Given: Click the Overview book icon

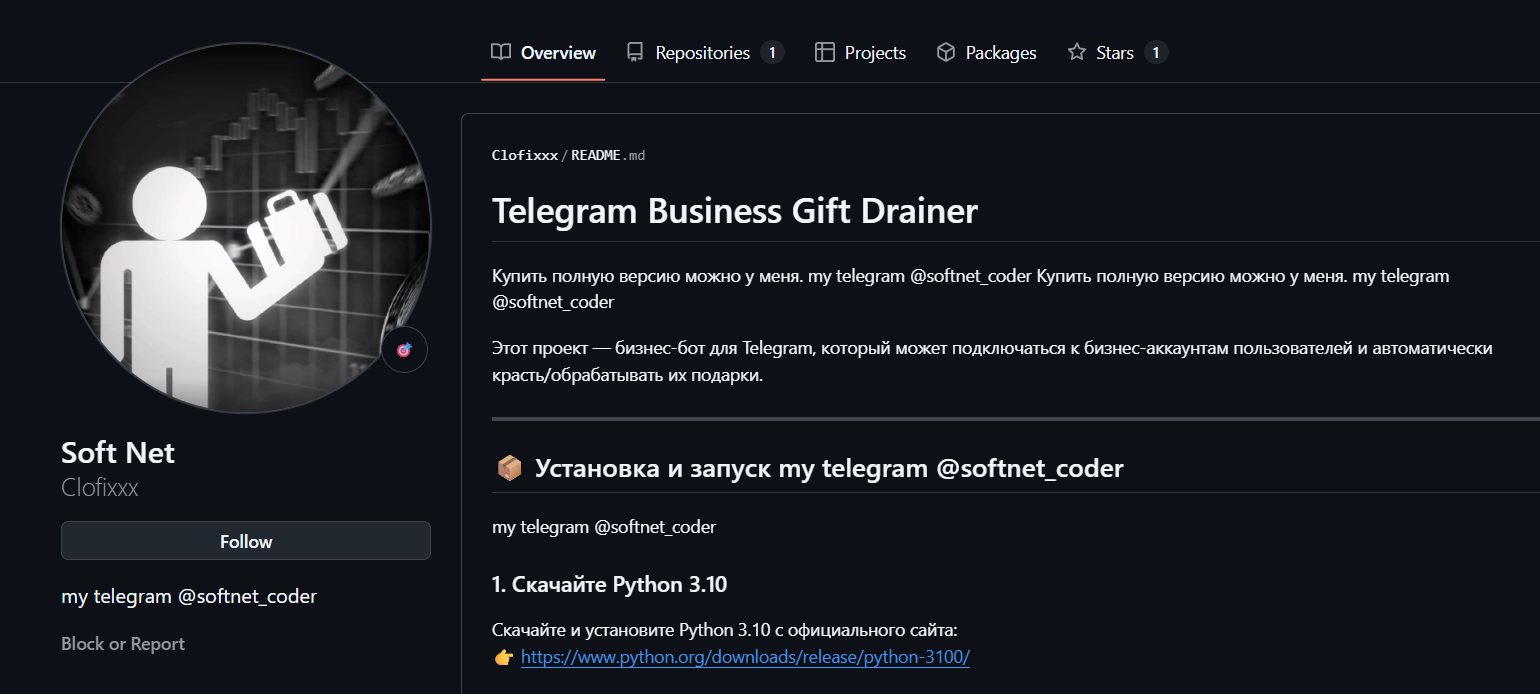Looking at the screenshot, I should point(501,52).
